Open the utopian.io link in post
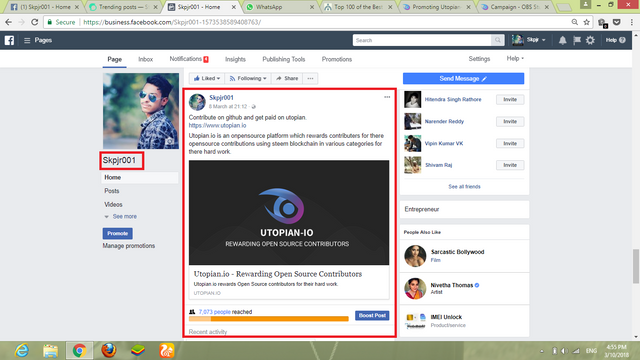Image resolution: width=640 pixels, height=360 pixels. pos(217,125)
